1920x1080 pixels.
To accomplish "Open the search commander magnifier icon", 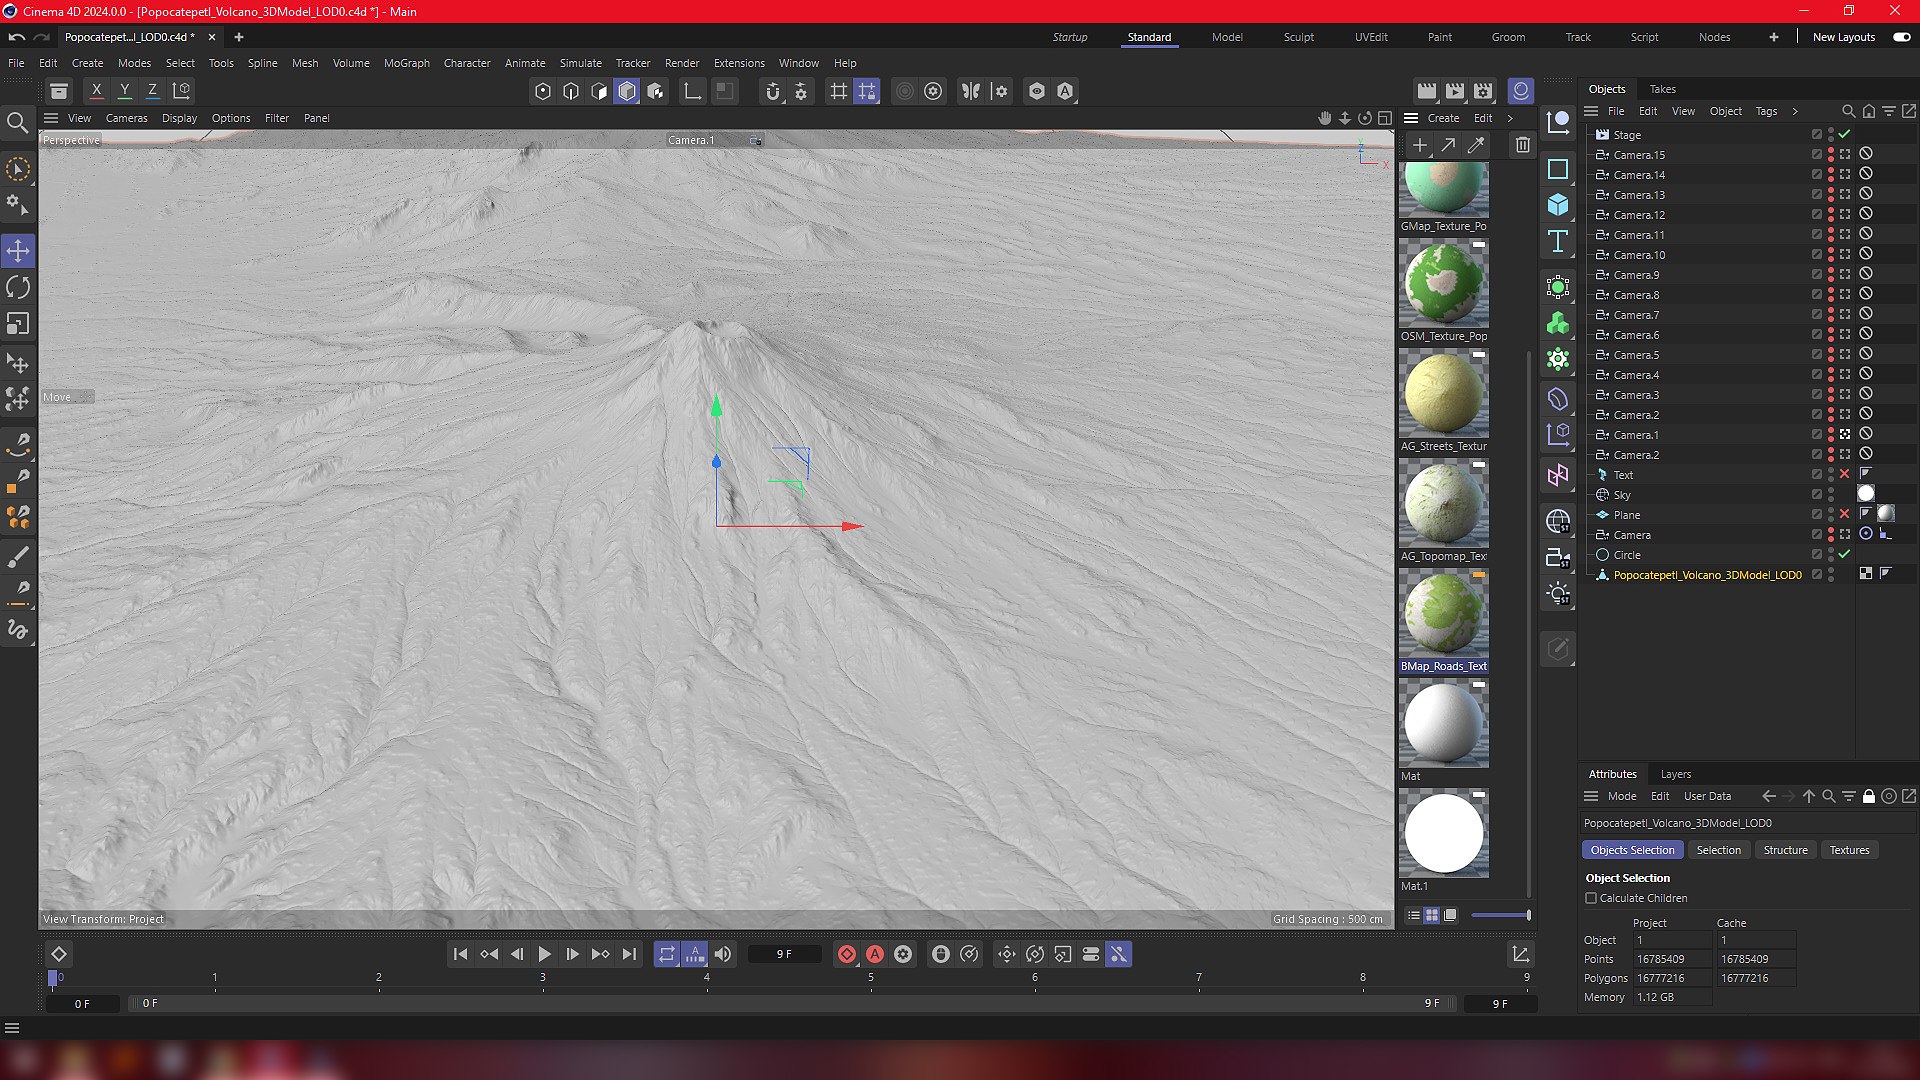I will click(17, 123).
